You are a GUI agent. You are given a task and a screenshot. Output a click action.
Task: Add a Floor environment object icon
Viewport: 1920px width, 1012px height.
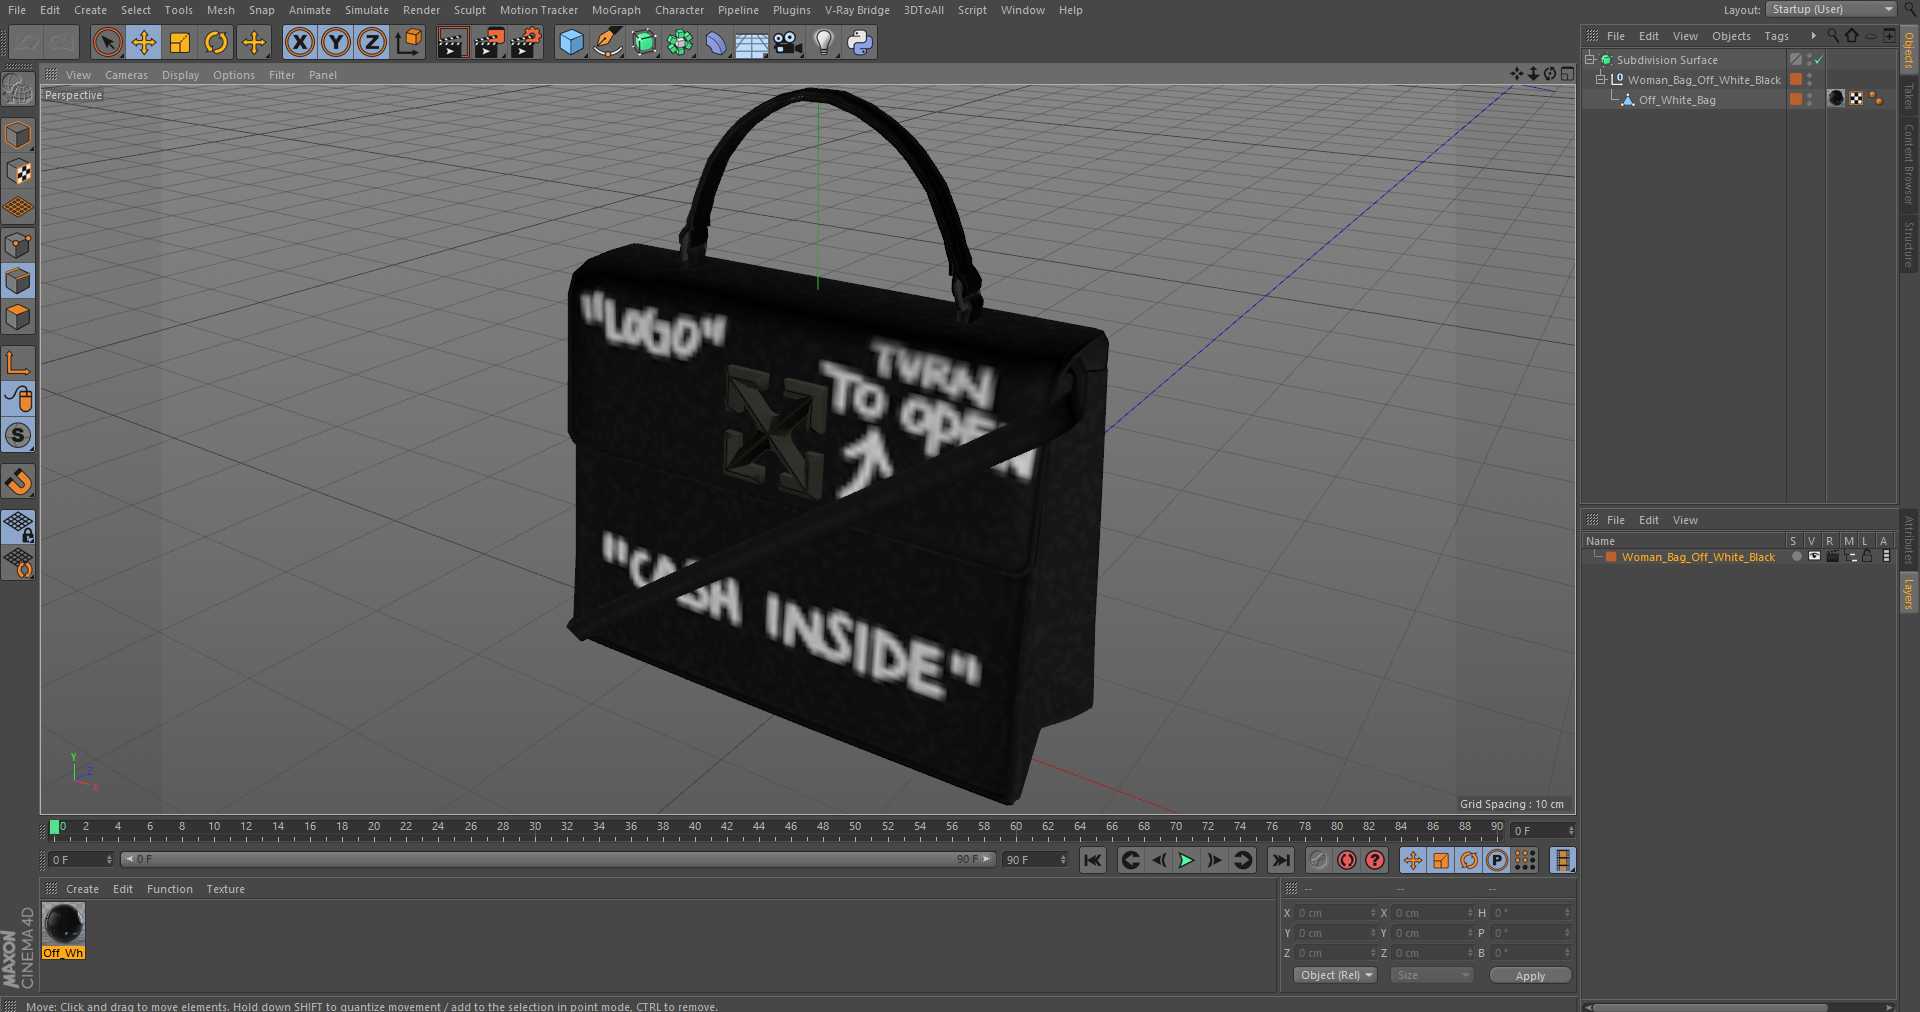pyautogui.click(x=752, y=42)
